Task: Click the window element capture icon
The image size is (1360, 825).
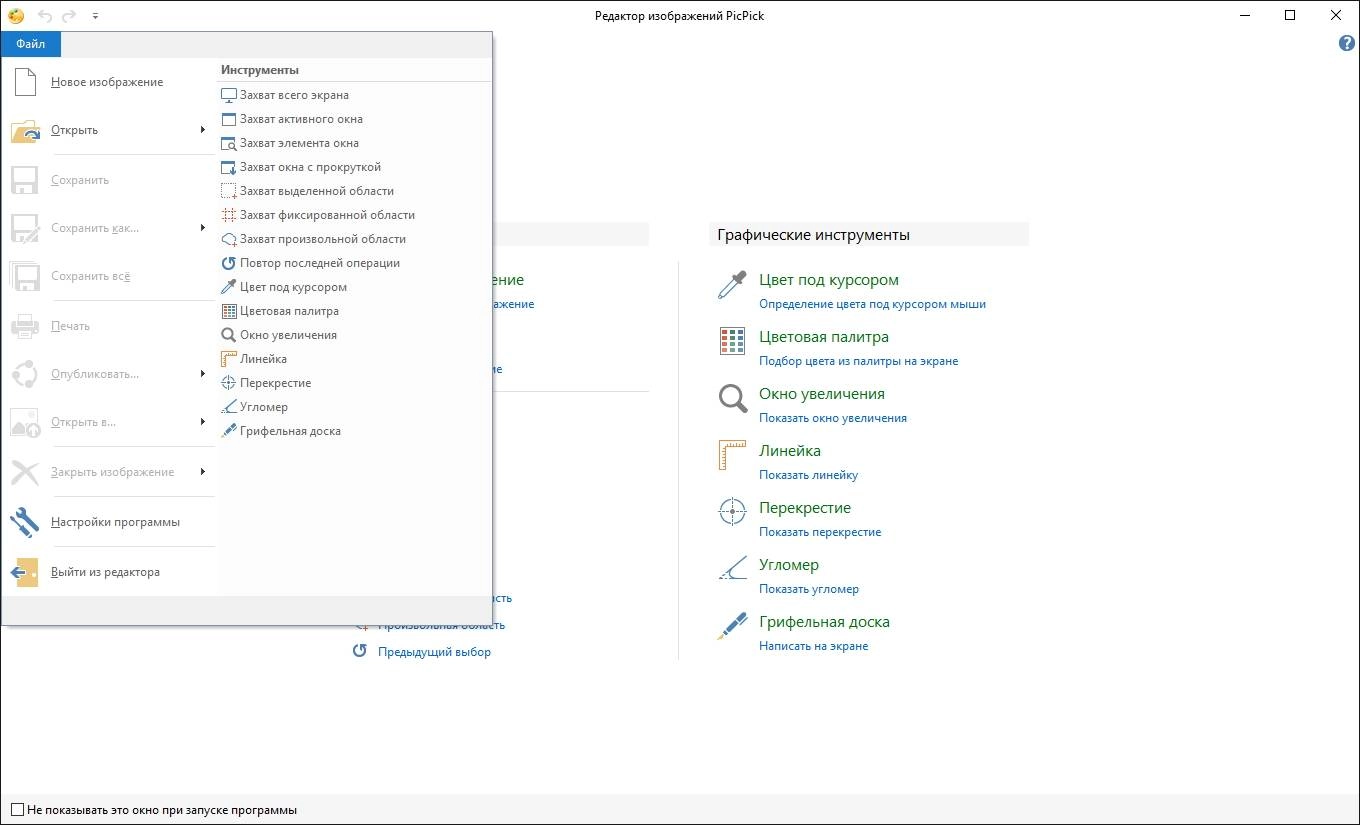Action: point(229,144)
